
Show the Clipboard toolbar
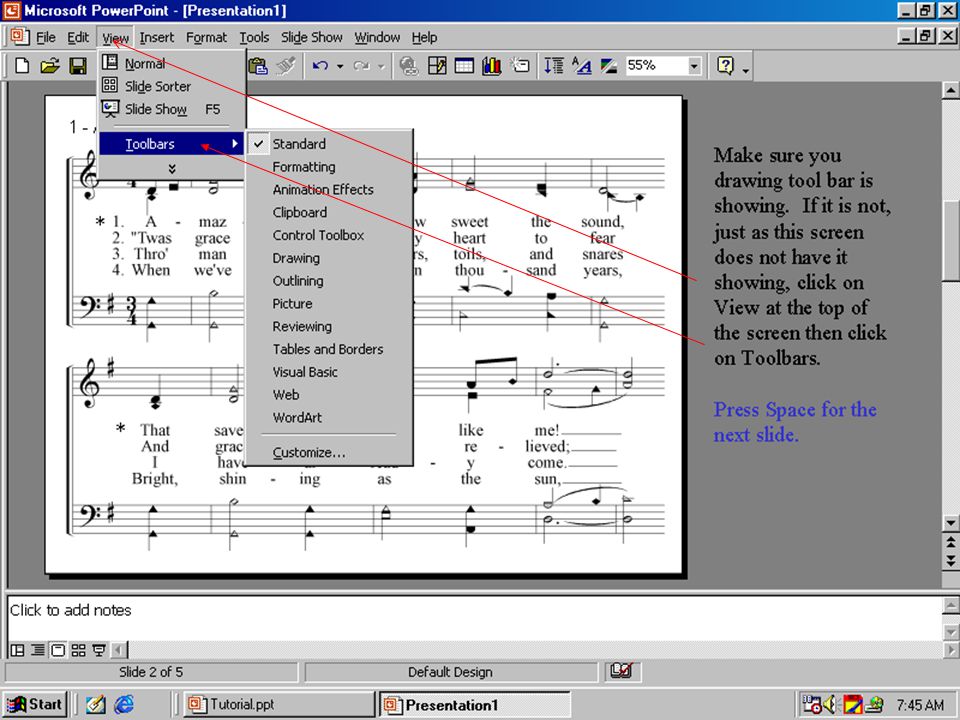pyautogui.click(x=329, y=212)
